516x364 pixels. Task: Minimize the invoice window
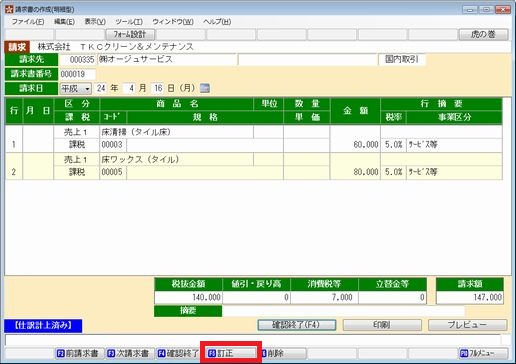470,10
